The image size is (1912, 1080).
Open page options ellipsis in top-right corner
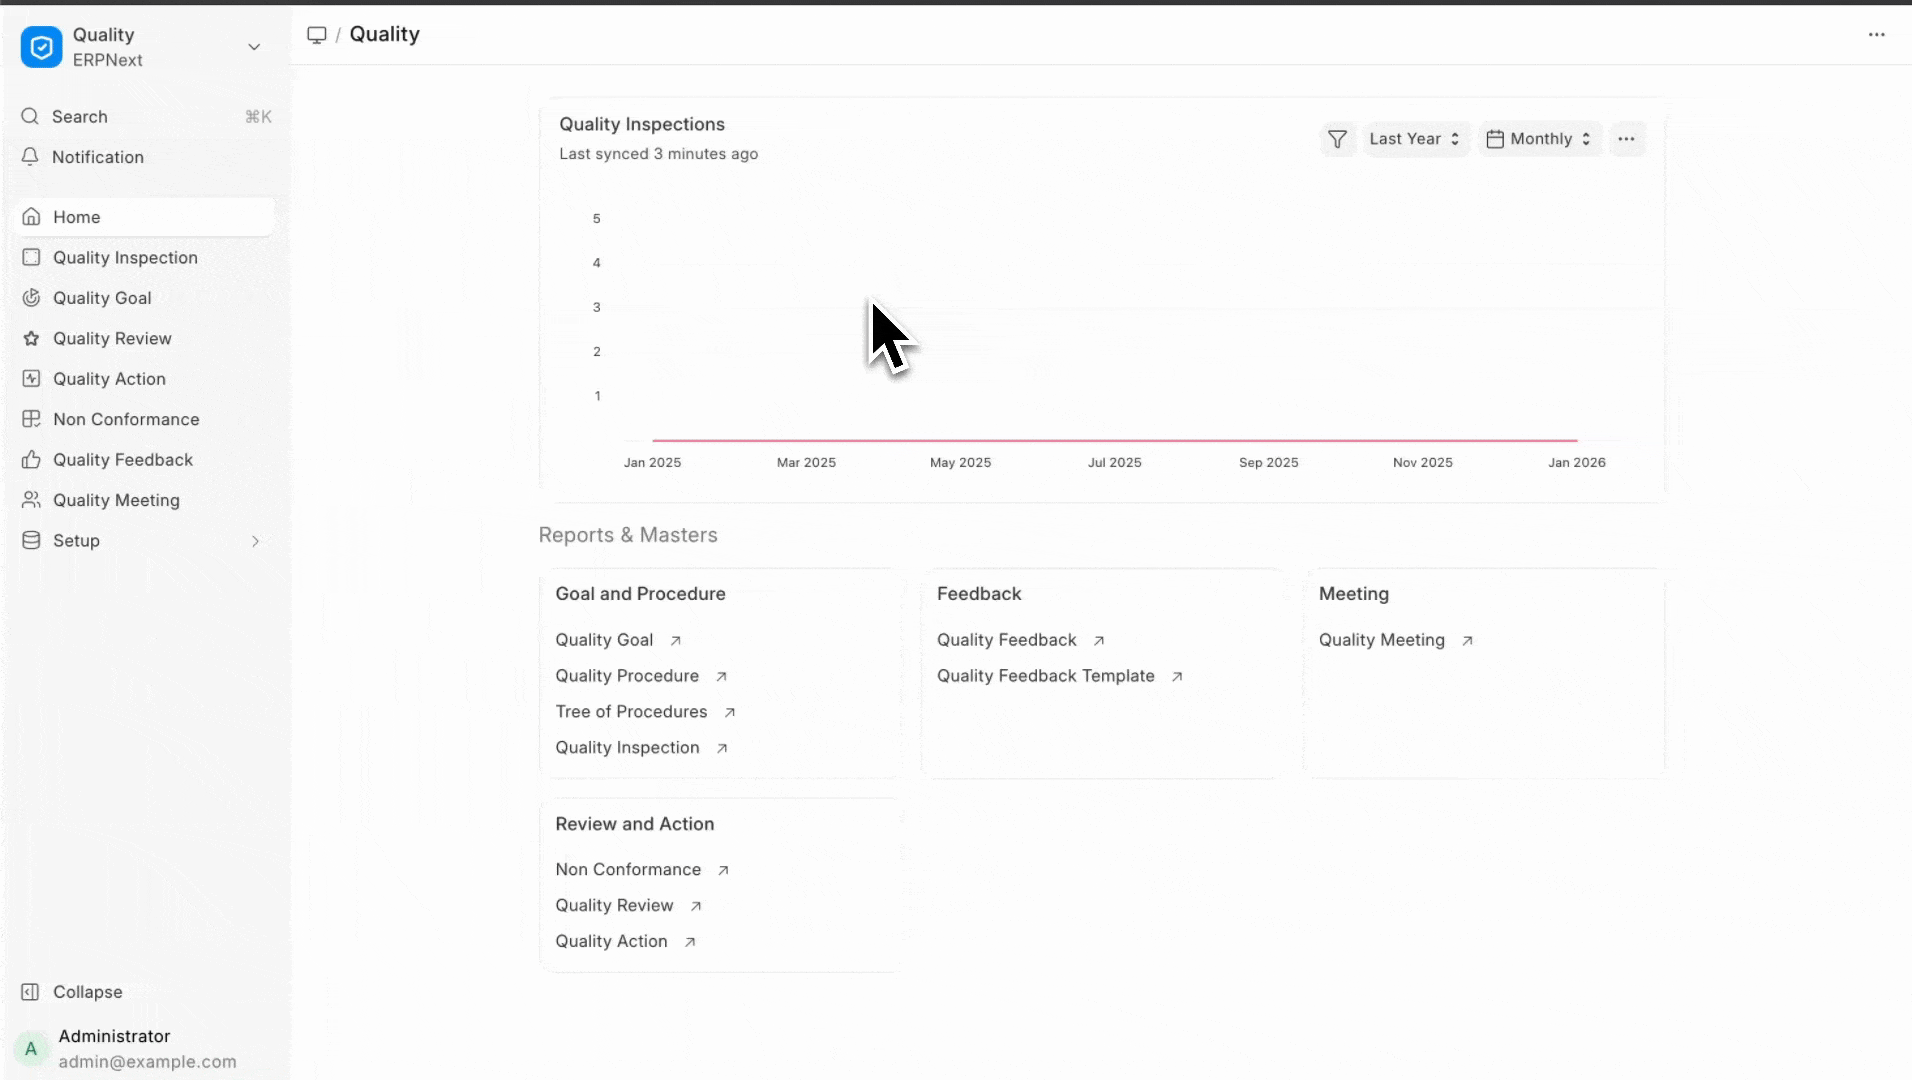click(x=1876, y=35)
